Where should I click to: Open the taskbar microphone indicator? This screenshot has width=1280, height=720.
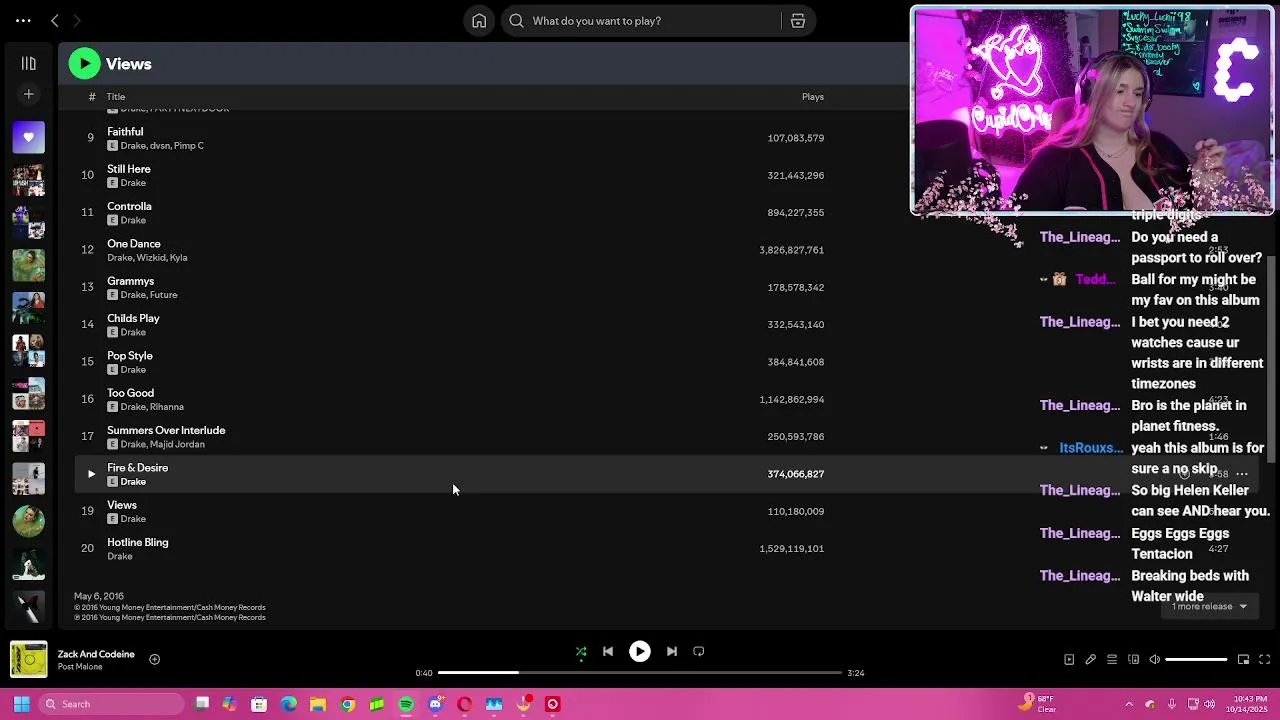[1171, 704]
